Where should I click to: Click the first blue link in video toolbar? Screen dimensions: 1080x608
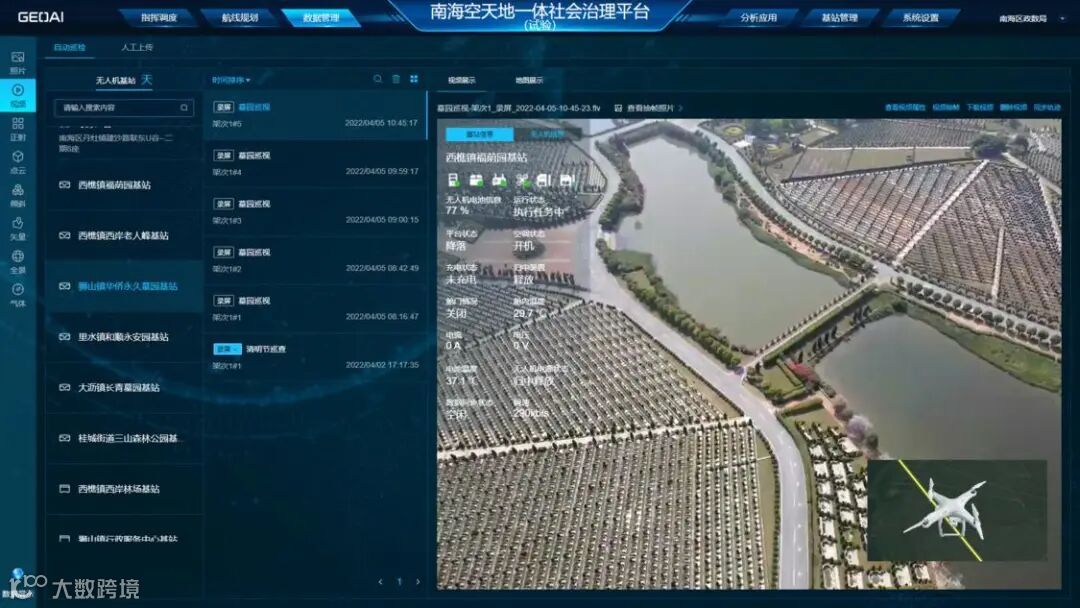pyautogui.click(x=905, y=108)
